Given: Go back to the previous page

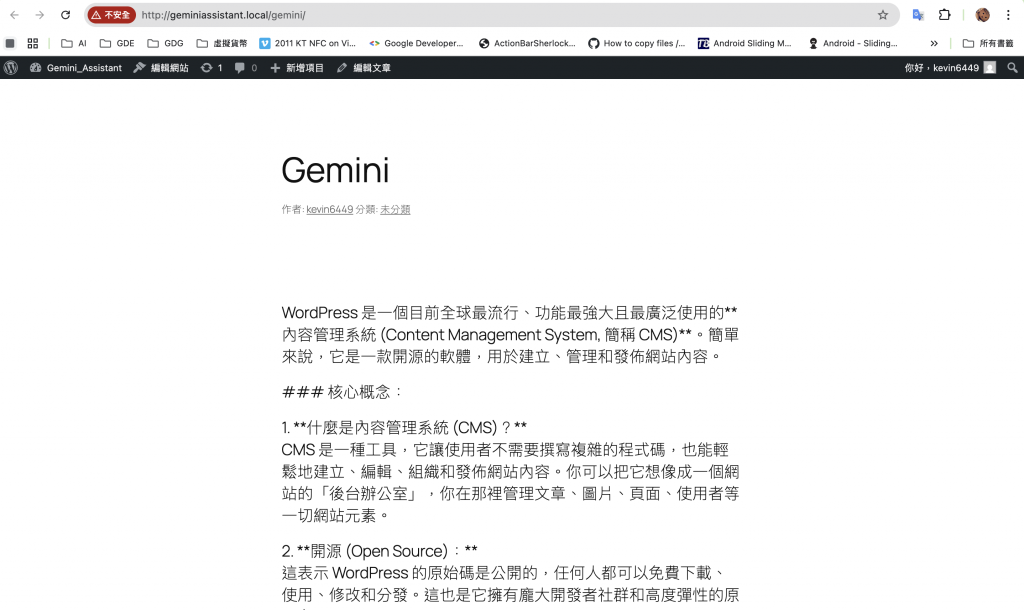Looking at the screenshot, I should pyautogui.click(x=14, y=15).
